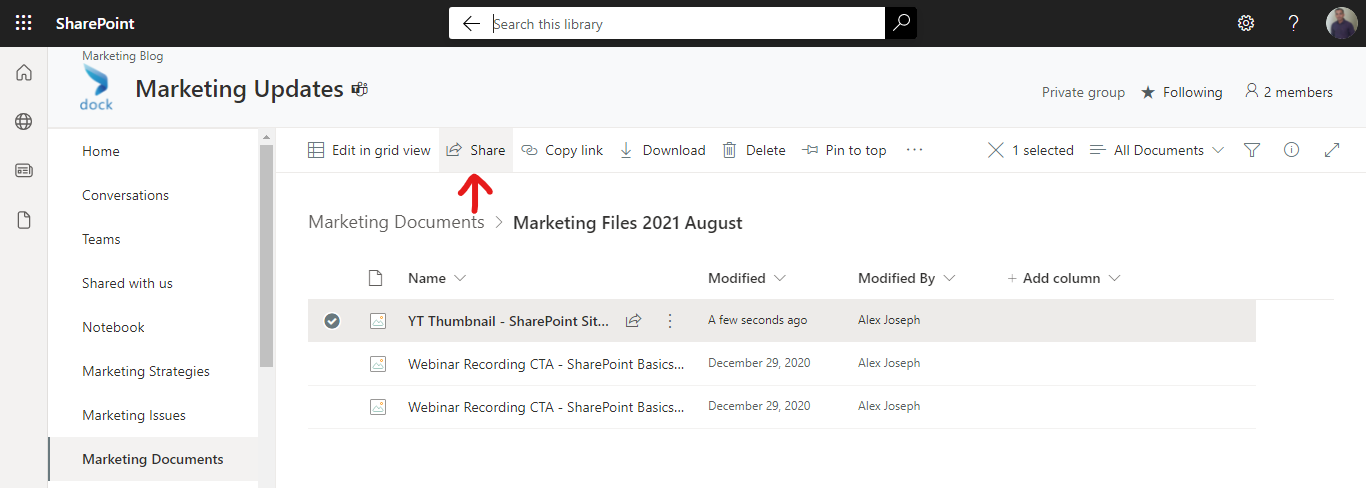Click the file type column header icon
Viewport: 1366px width, 488px height.
point(376,278)
